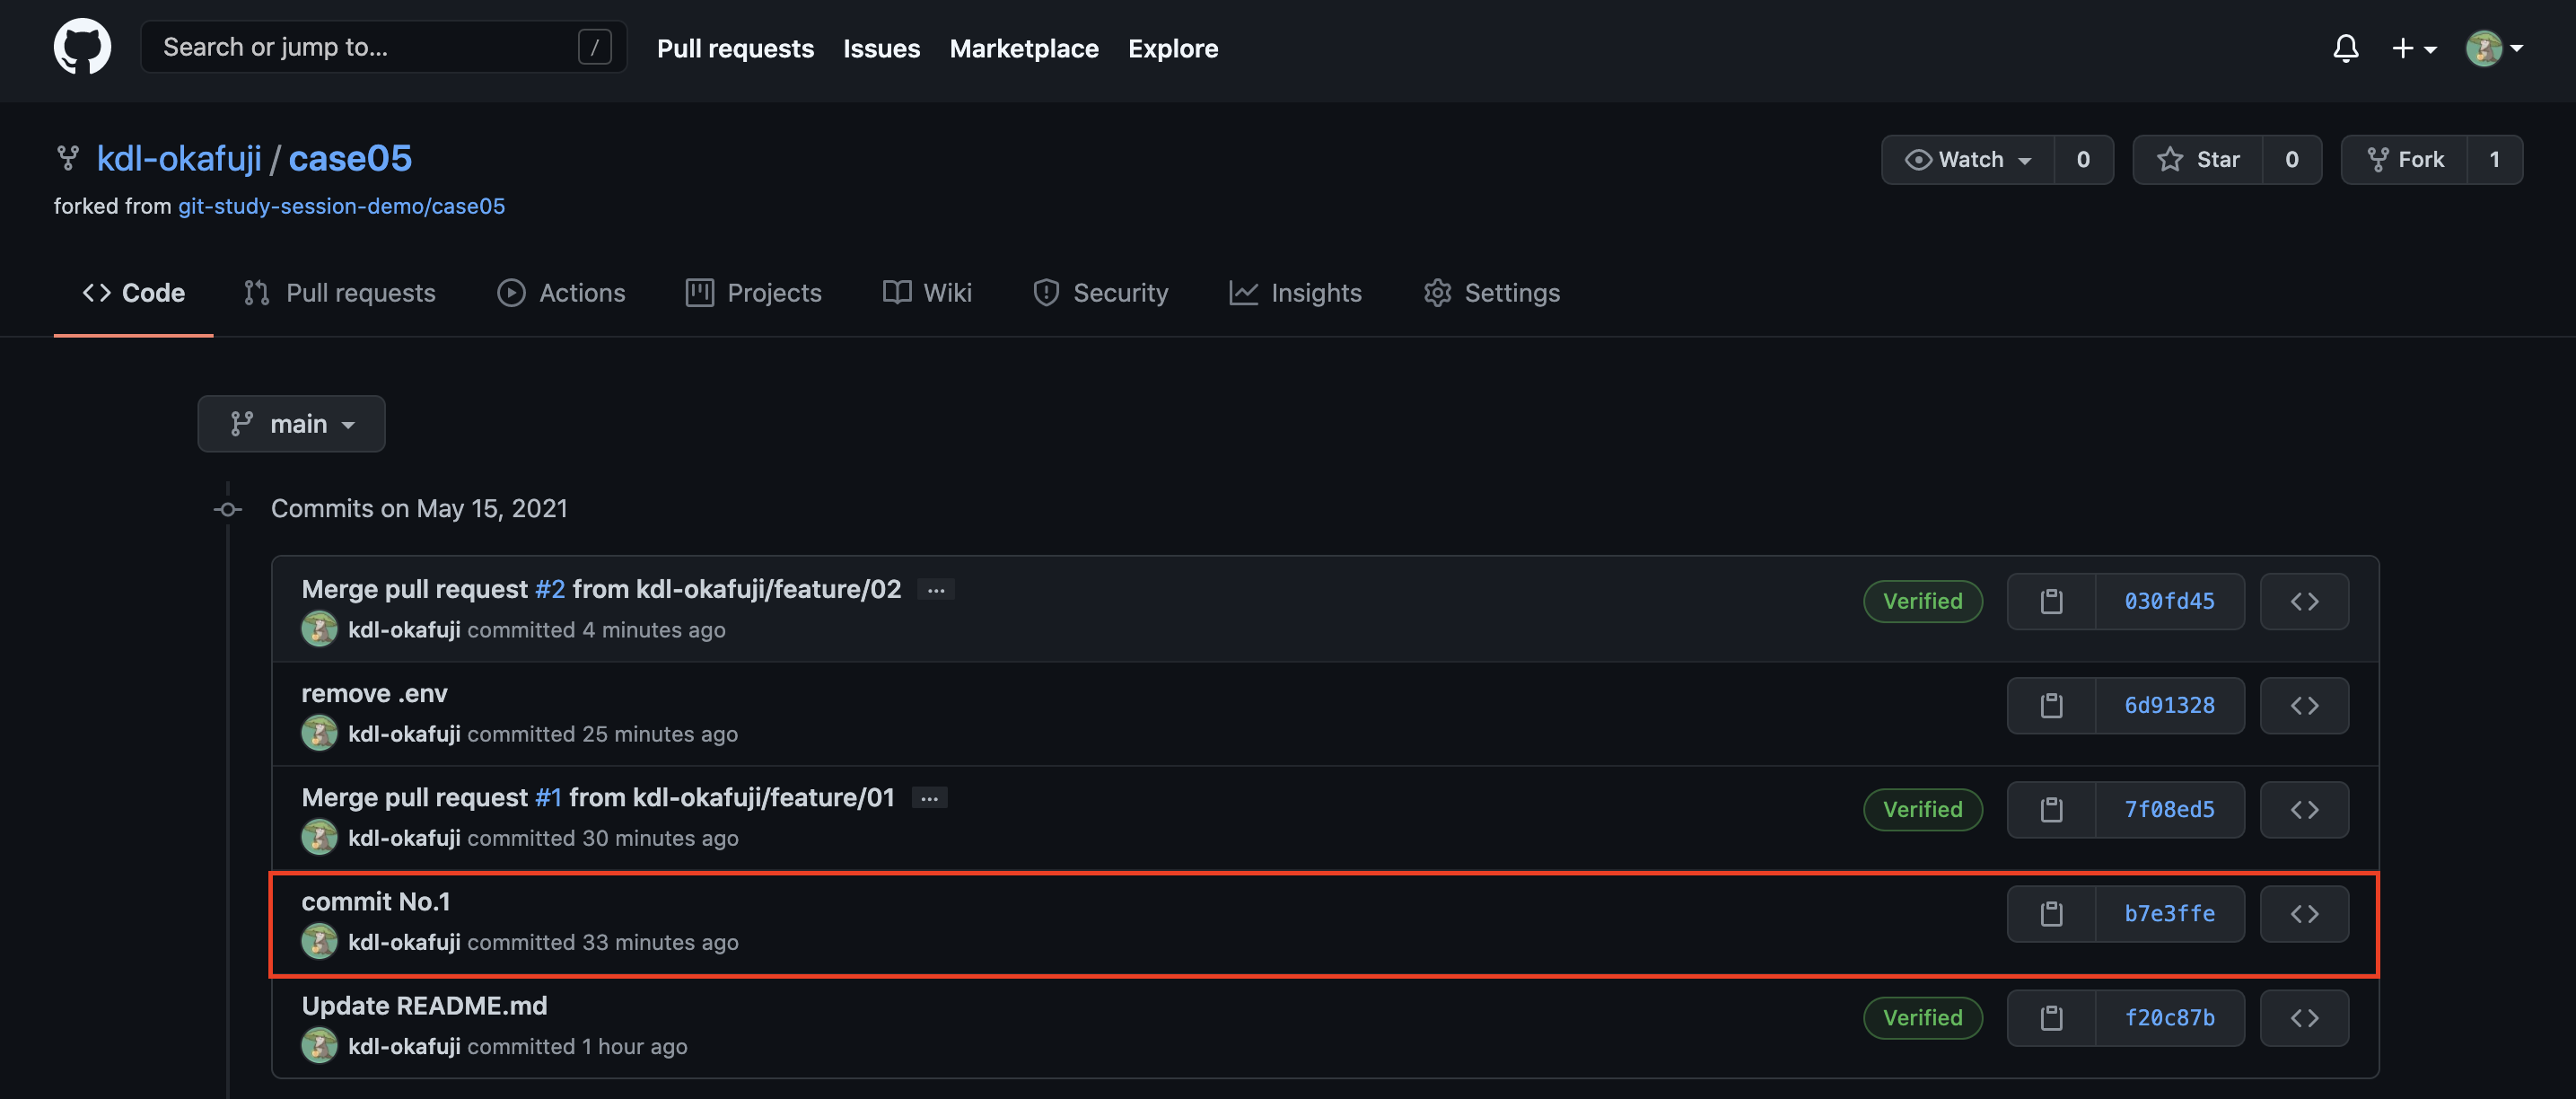Viewport: 2576px width, 1099px height.
Task: Open the Watch options dropdown
Action: 1968,159
